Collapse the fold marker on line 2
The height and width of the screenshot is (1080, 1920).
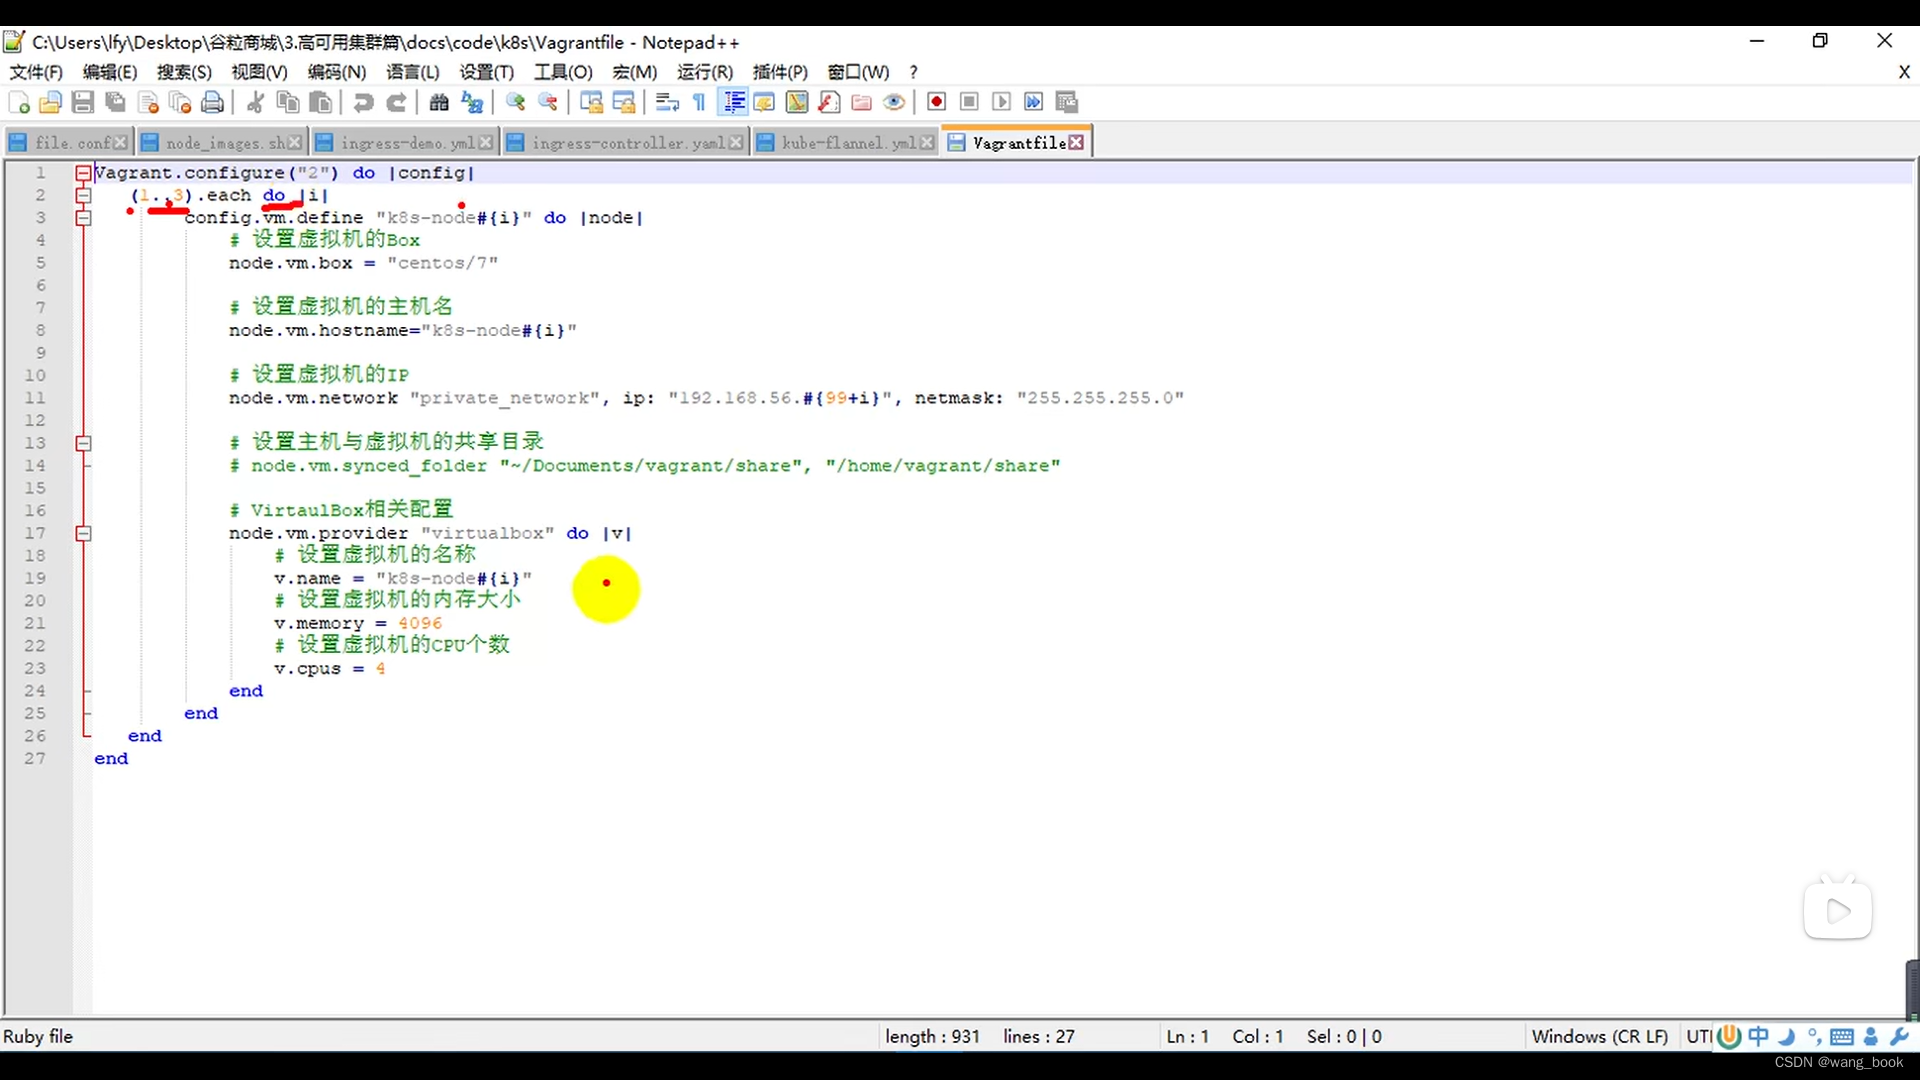coord(84,195)
